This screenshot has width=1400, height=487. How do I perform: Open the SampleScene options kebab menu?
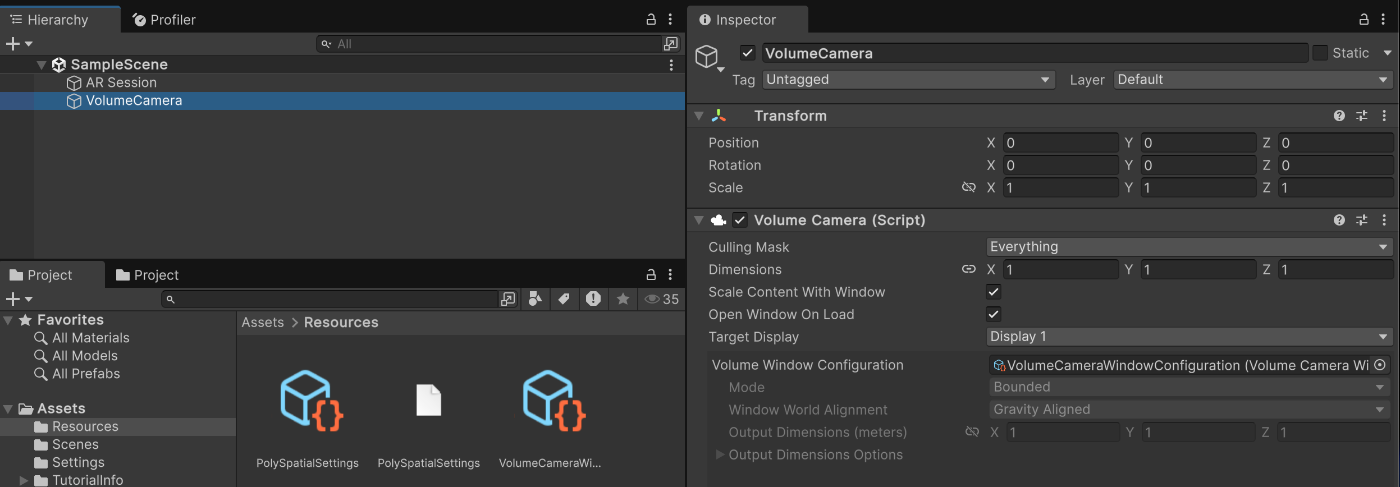(671, 65)
